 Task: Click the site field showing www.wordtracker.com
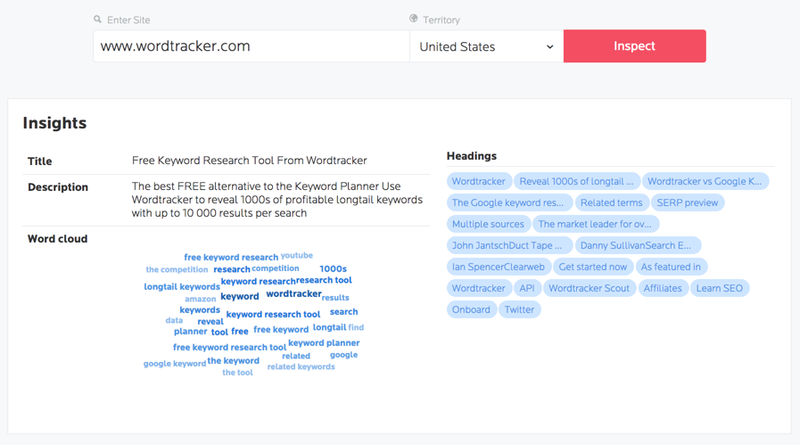[x=252, y=46]
